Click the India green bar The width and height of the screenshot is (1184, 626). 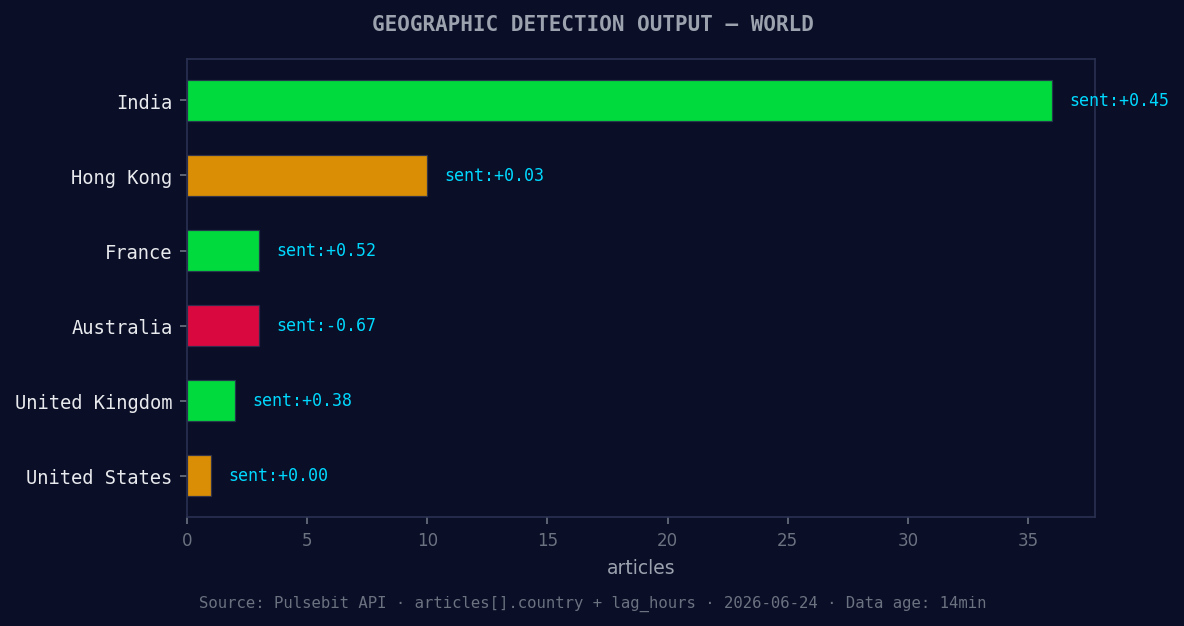pyautogui.click(x=619, y=100)
